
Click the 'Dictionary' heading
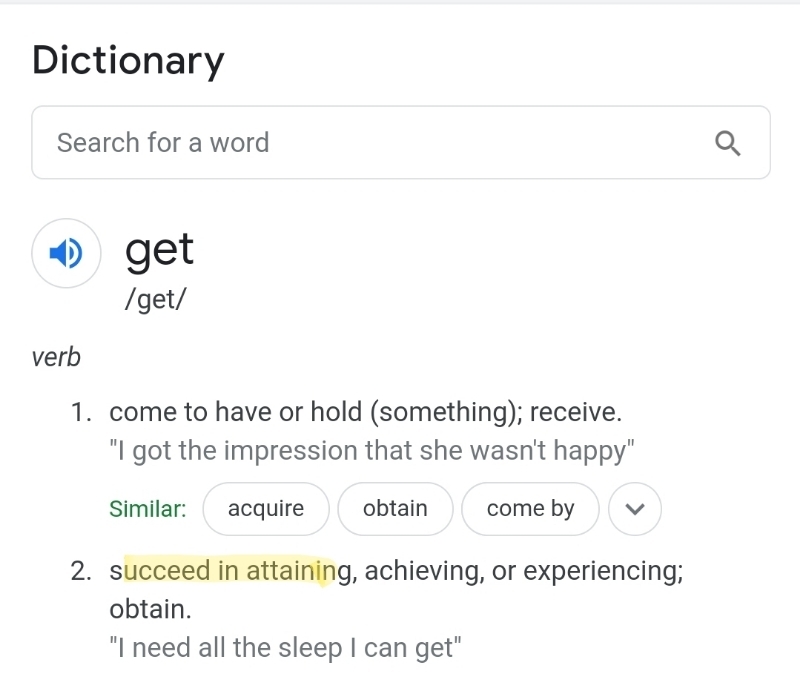[128, 61]
